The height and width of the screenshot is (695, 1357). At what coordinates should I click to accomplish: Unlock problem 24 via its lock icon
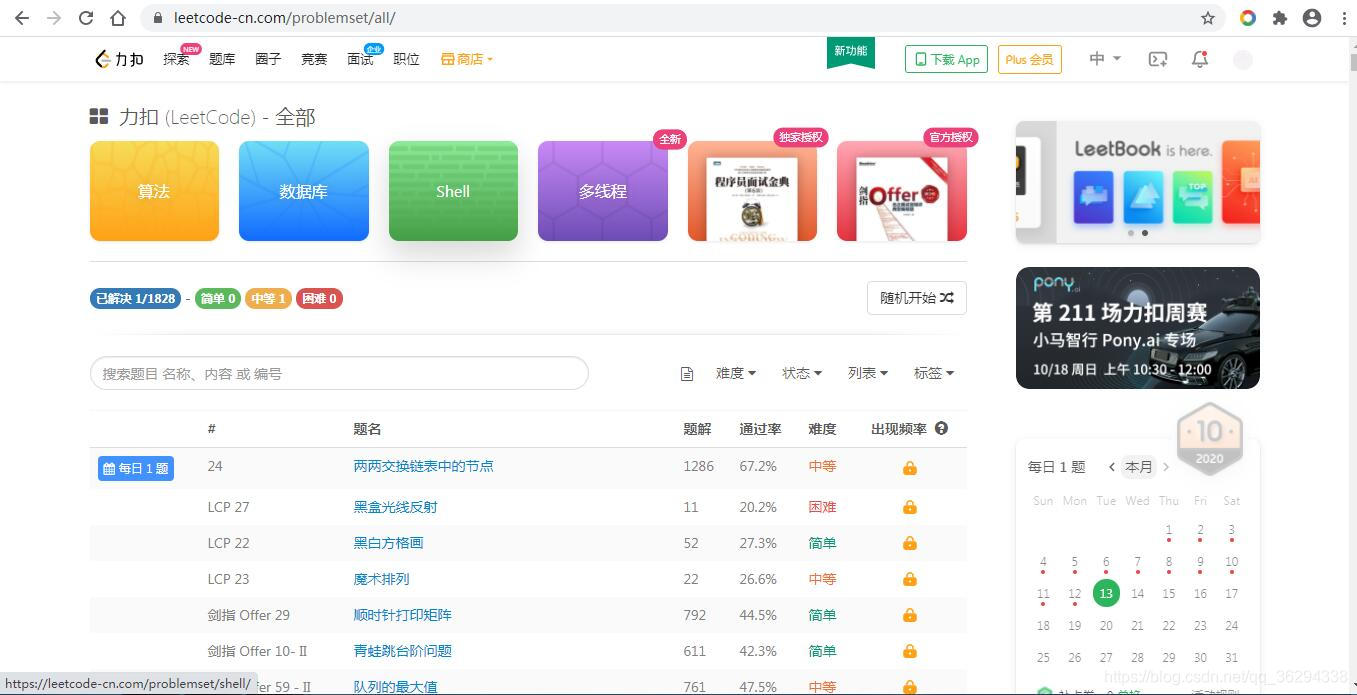[x=909, y=466]
